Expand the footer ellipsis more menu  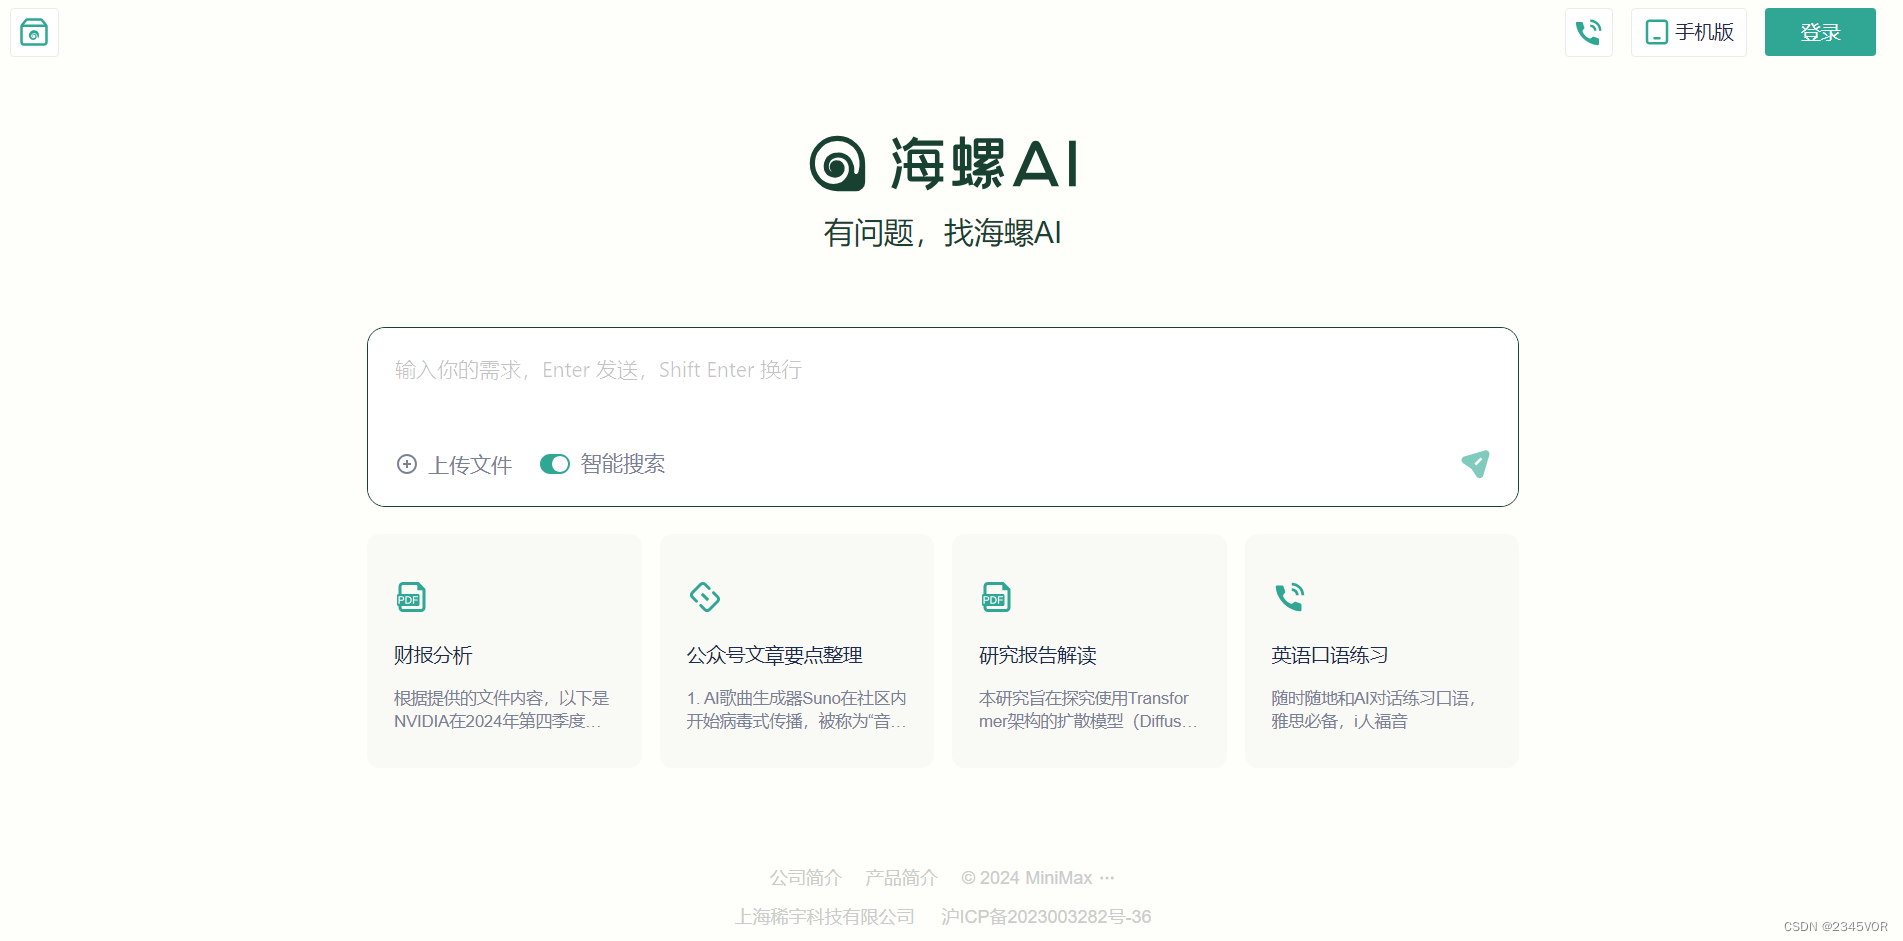pos(1107,878)
